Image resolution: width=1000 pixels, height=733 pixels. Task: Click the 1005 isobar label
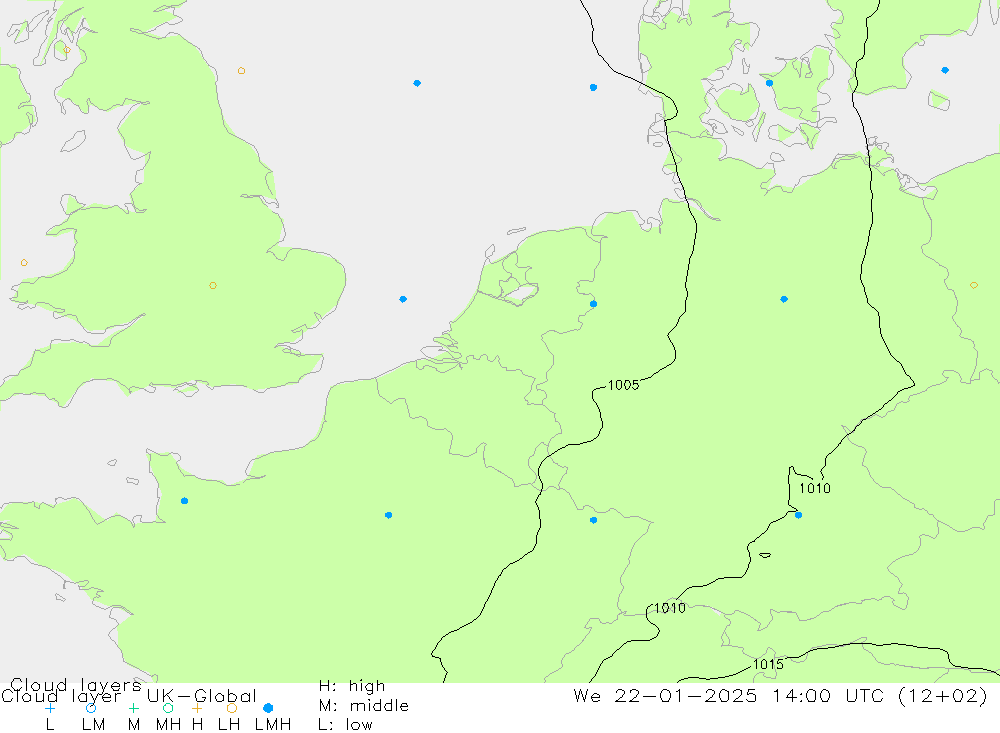click(x=623, y=385)
